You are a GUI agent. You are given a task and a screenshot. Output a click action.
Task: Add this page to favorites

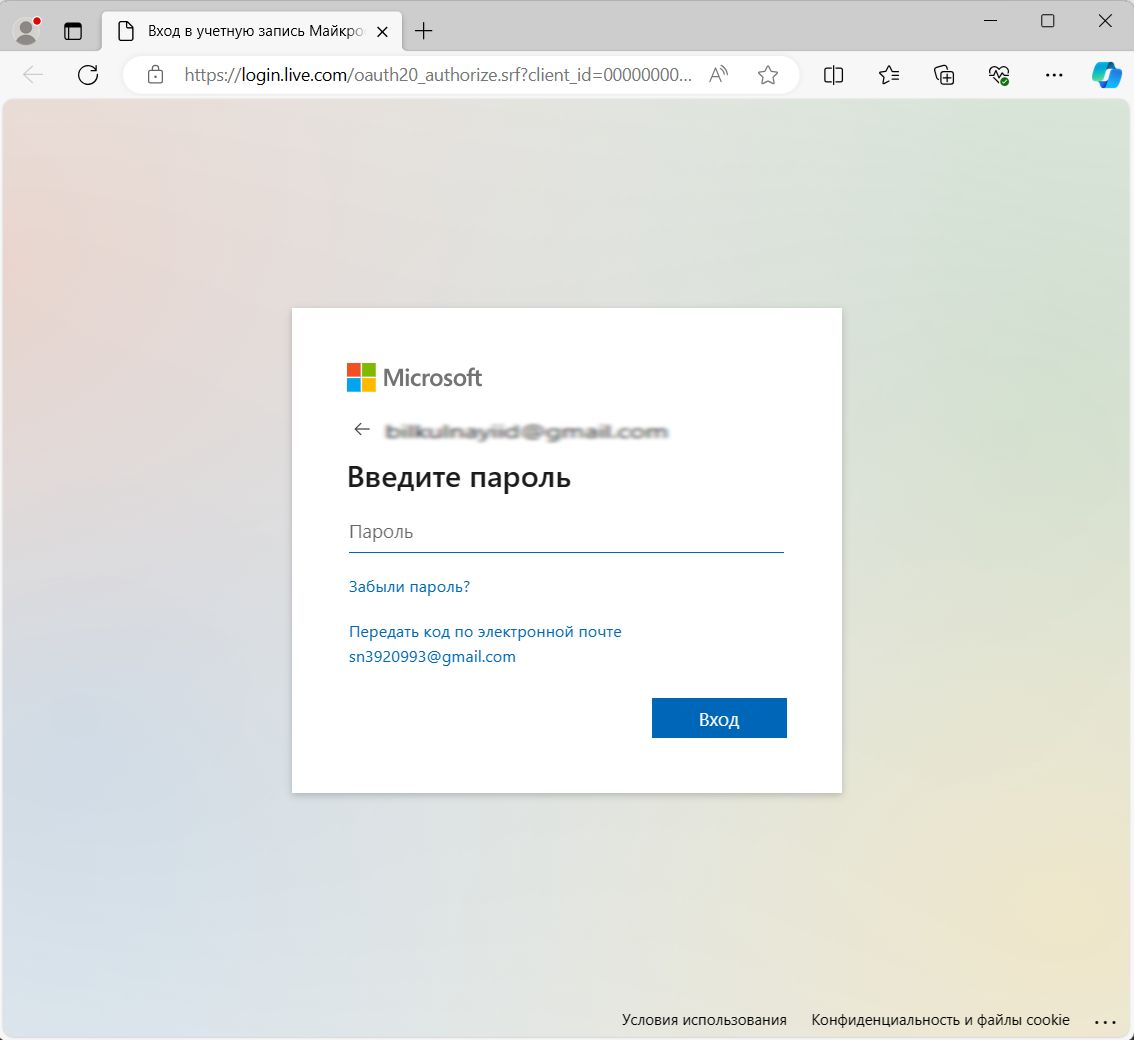pyautogui.click(x=767, y=74)
